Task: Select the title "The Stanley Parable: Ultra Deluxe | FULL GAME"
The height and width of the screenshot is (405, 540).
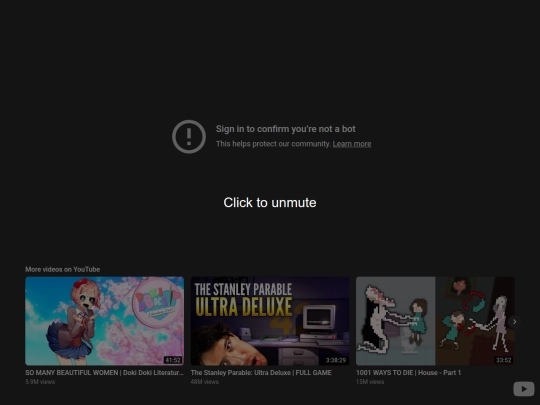Action: point(261,373)
